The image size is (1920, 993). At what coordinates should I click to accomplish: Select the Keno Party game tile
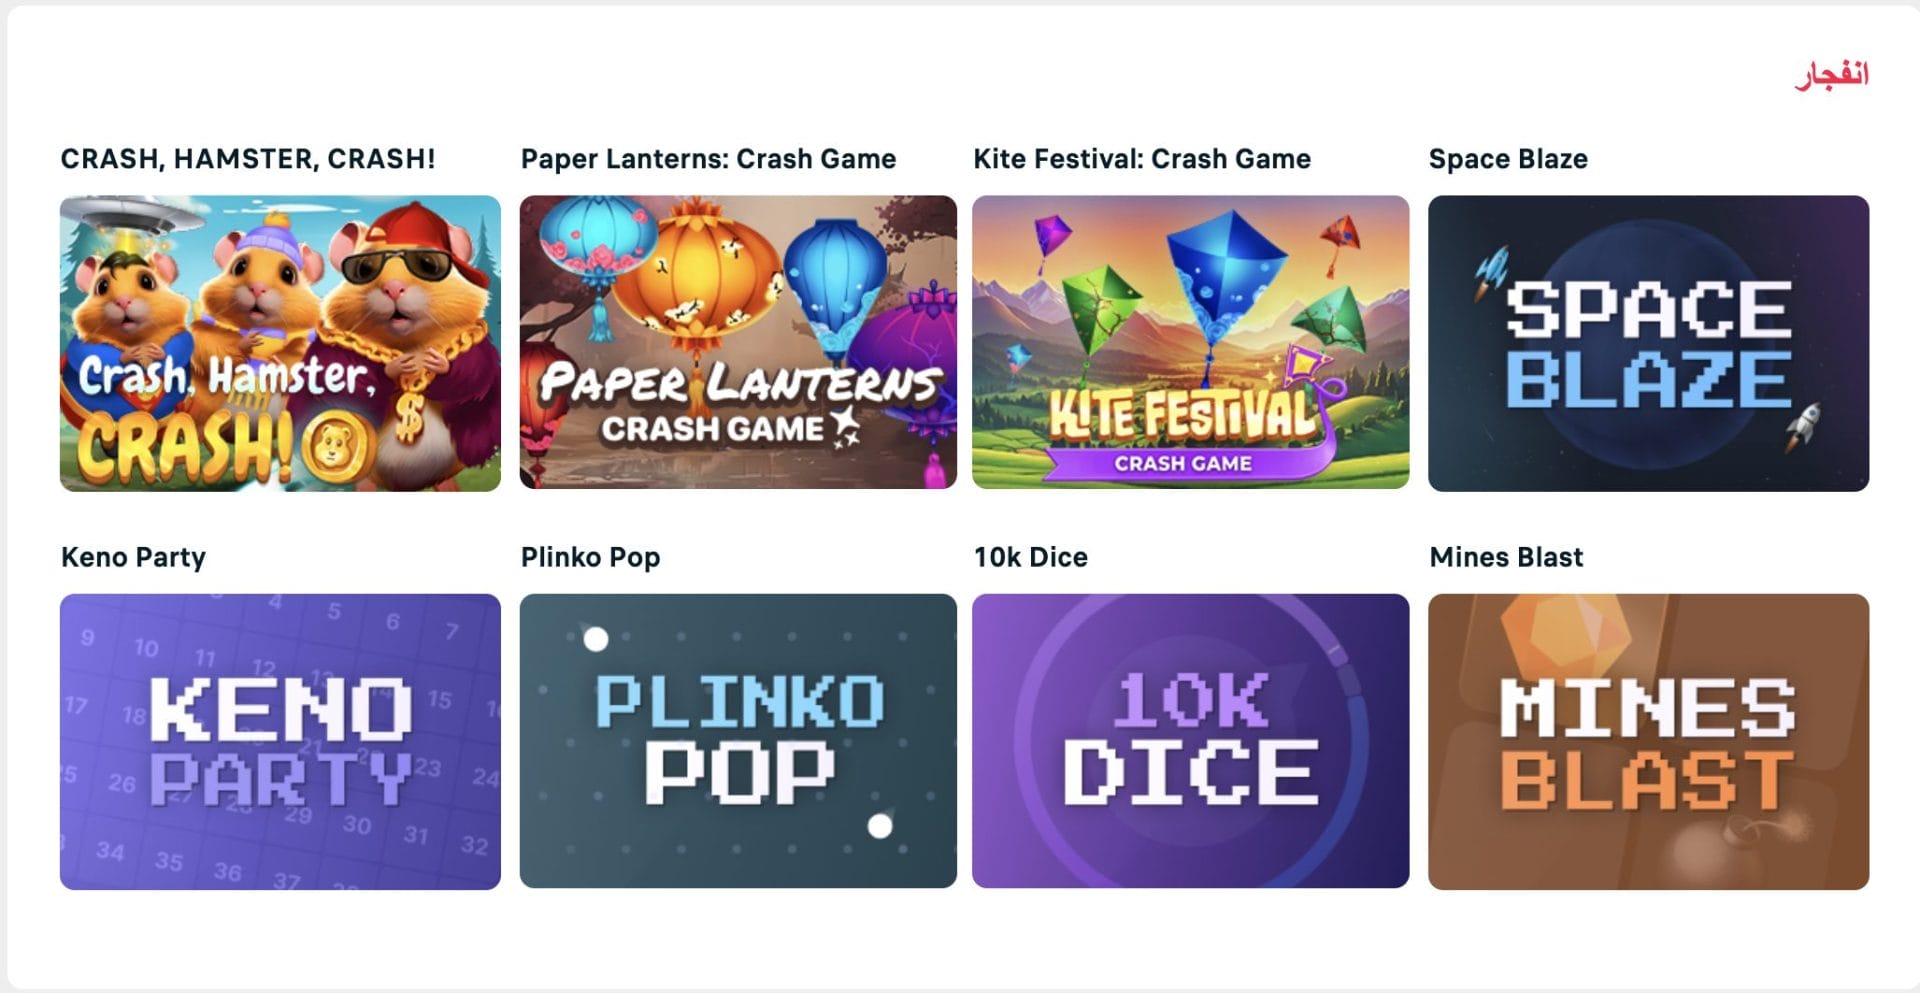[280, 741]
